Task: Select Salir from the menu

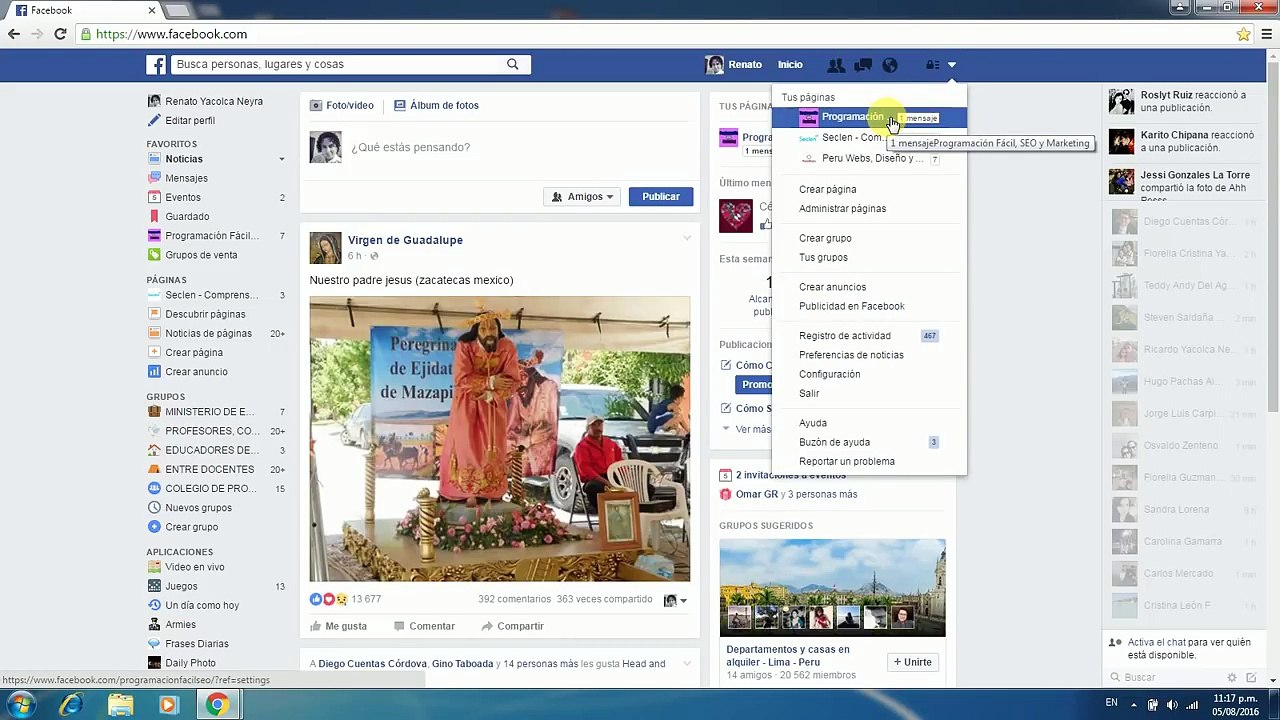Action: [809, 393]
